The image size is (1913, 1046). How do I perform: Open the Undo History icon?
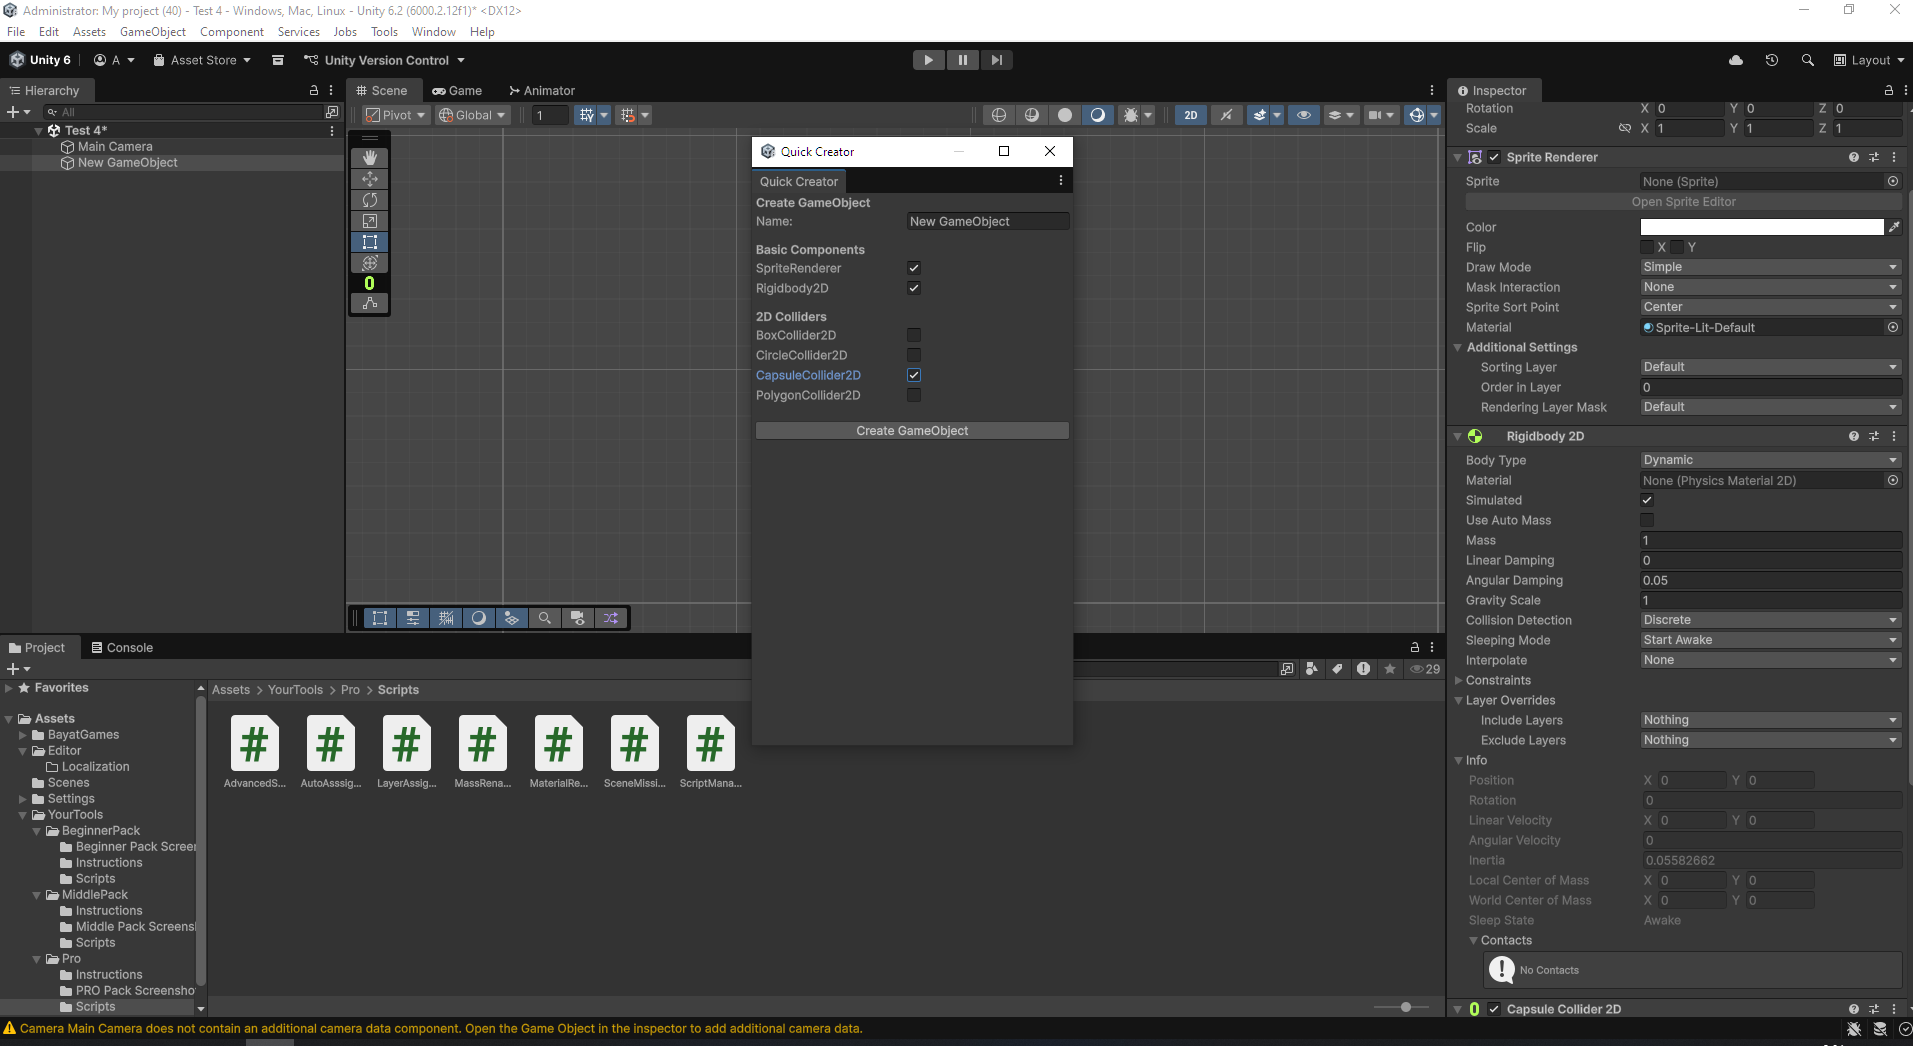click(x=1771, y=60)
